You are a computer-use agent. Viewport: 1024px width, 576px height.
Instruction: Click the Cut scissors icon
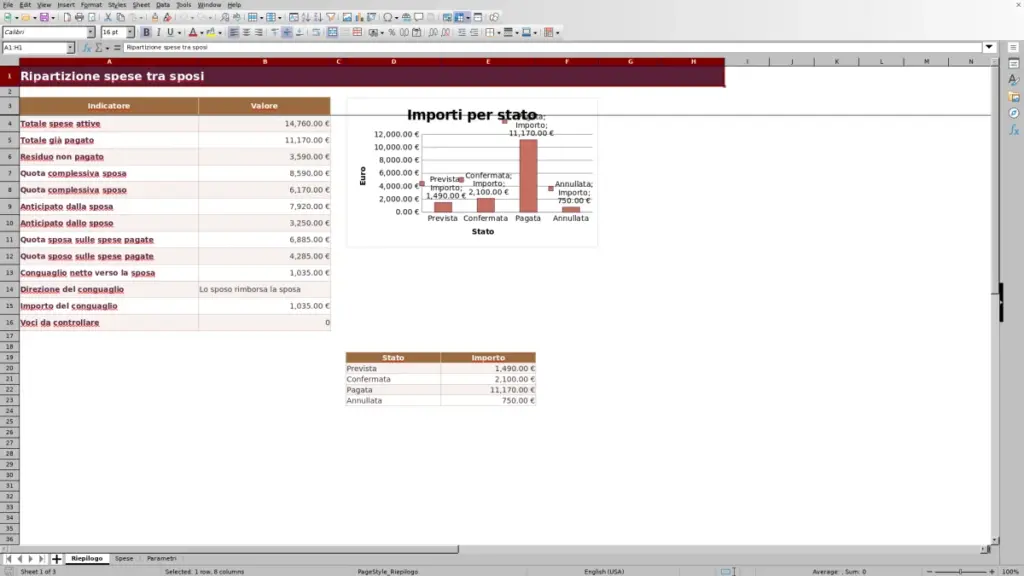[108, 17]
